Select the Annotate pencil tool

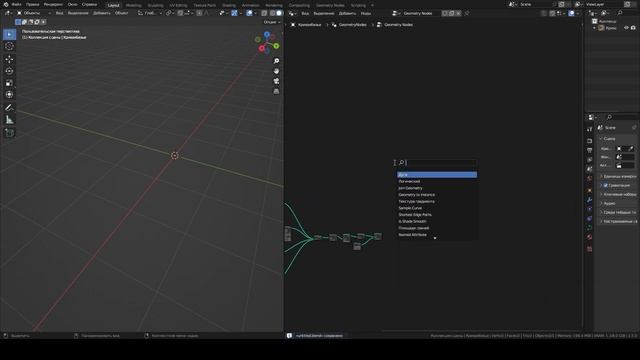click(9, 108)
